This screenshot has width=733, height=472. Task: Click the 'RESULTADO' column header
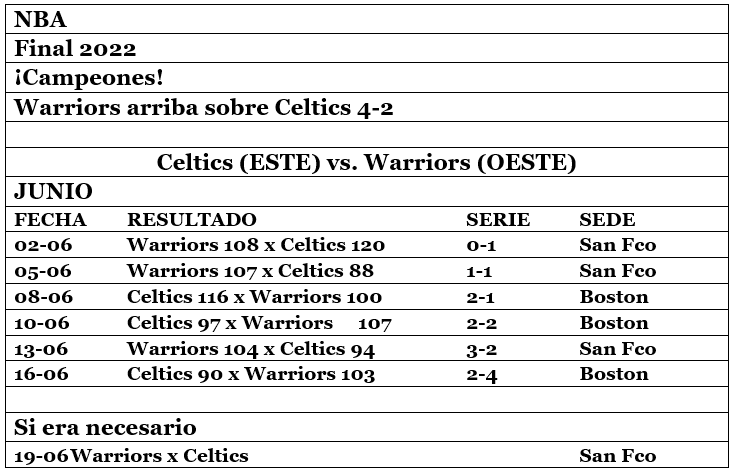point(191,220)
